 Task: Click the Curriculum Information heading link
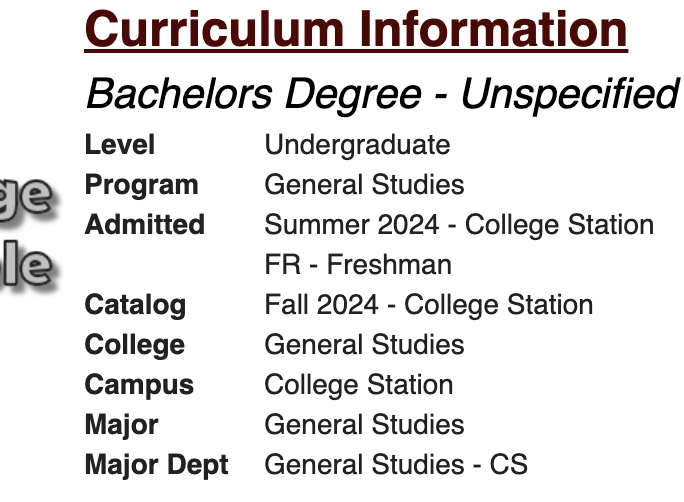pos(356,30)
